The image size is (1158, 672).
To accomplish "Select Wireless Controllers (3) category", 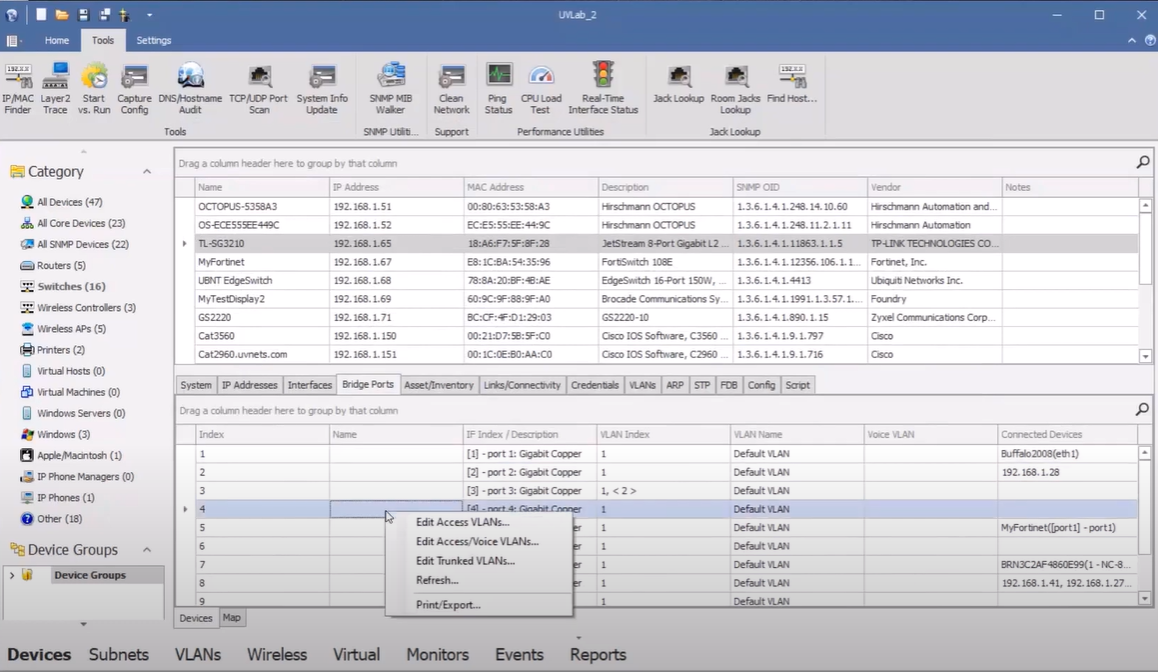I will pos(86,307).
